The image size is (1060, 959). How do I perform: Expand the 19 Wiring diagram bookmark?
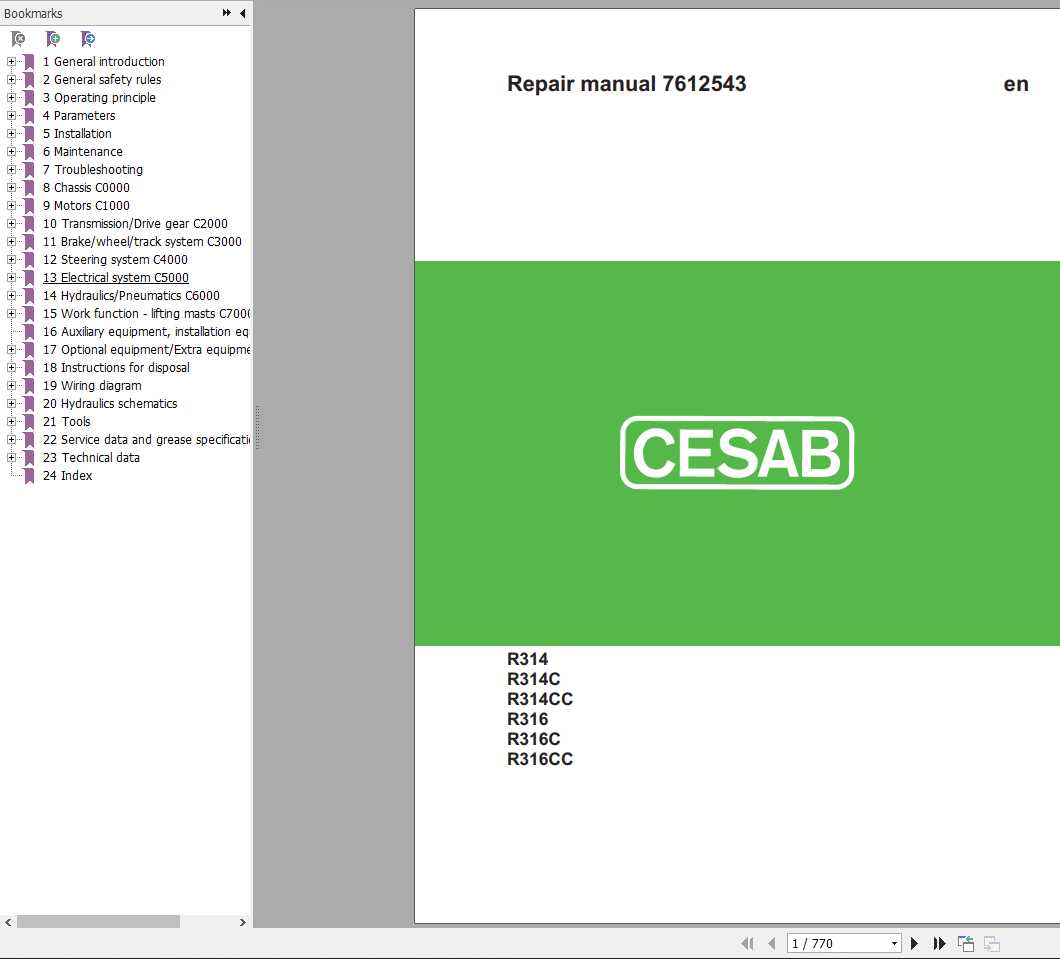pyautogui.click(x=11, y=385)
